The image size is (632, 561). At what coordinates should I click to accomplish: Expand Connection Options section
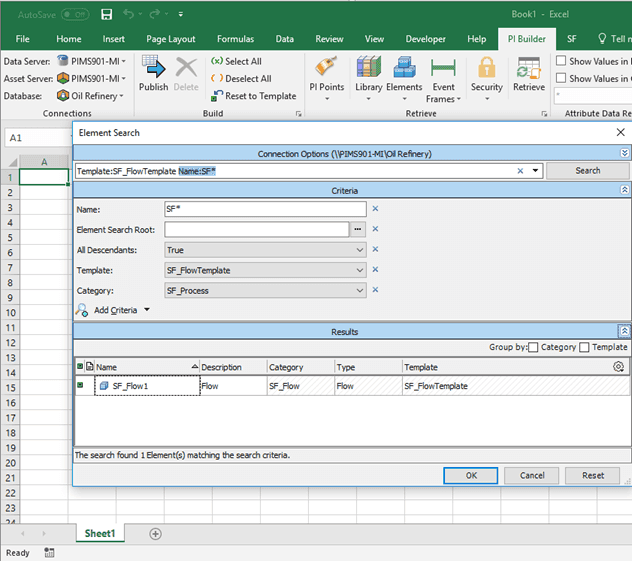pyautogui.click(x=624, y=153)
